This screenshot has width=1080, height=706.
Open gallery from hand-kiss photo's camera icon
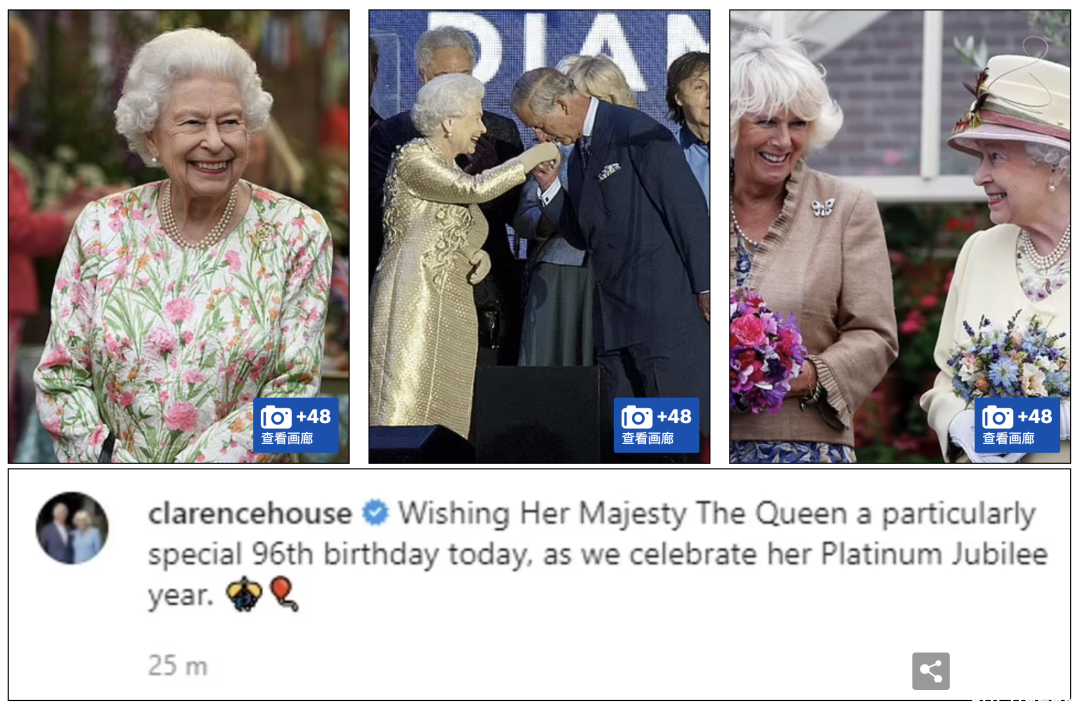point(636,417)
